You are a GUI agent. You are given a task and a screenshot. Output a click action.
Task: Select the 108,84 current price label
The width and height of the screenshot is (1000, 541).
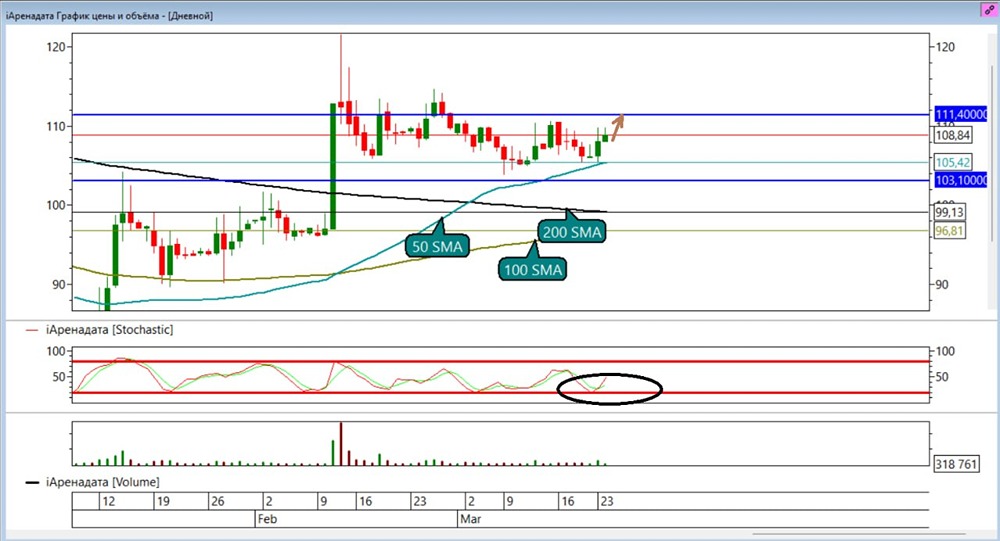[x=953, y=135]
